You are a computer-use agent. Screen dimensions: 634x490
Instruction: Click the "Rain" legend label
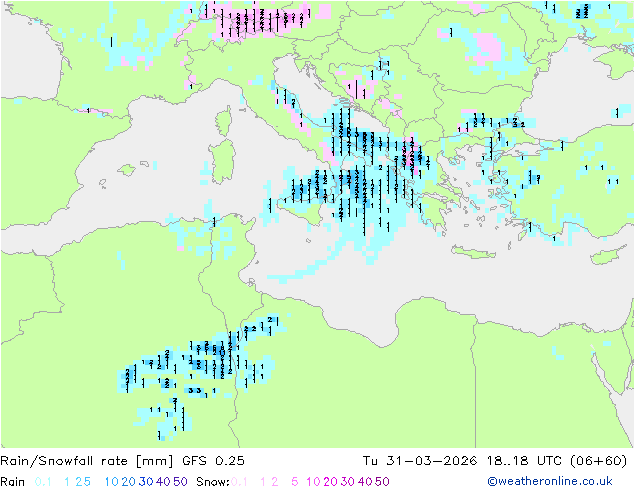tap(13, 482)
